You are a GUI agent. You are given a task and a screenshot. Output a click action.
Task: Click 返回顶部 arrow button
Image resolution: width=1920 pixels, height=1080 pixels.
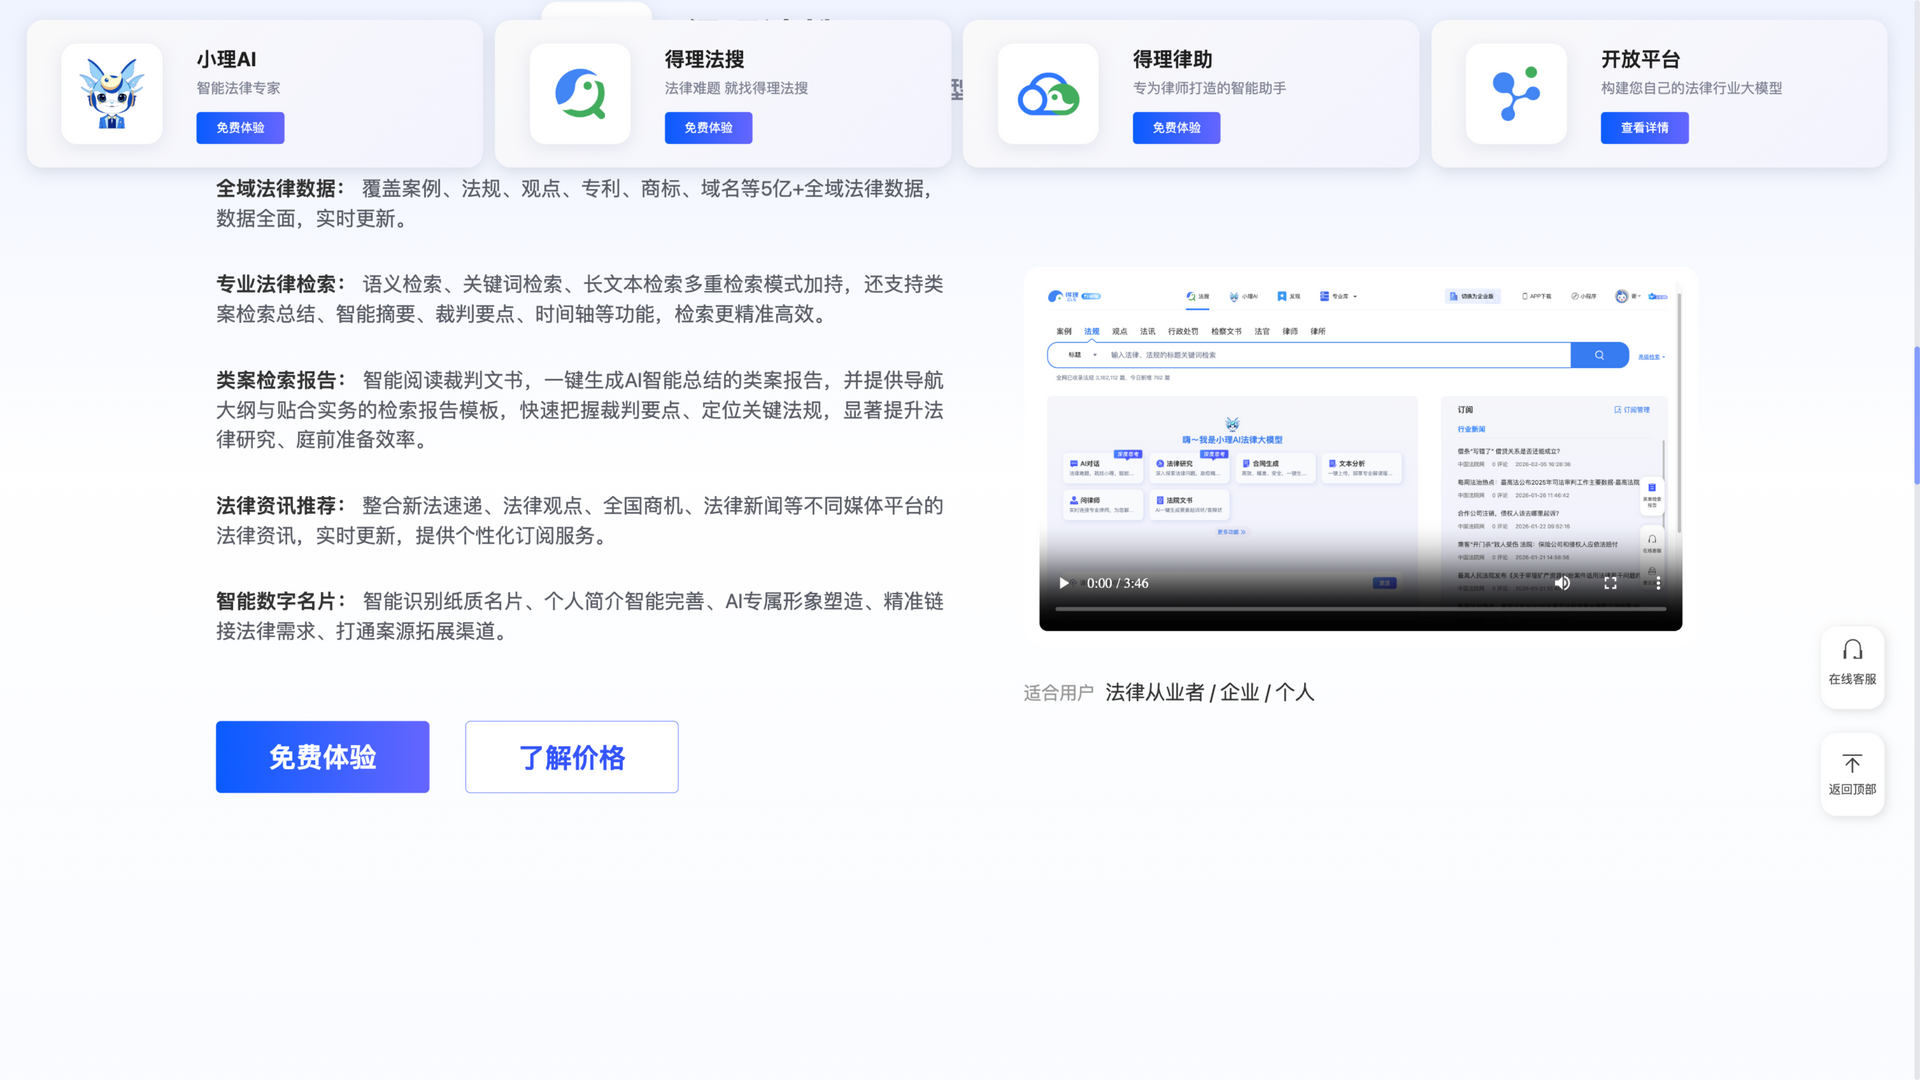(1852, 775)
